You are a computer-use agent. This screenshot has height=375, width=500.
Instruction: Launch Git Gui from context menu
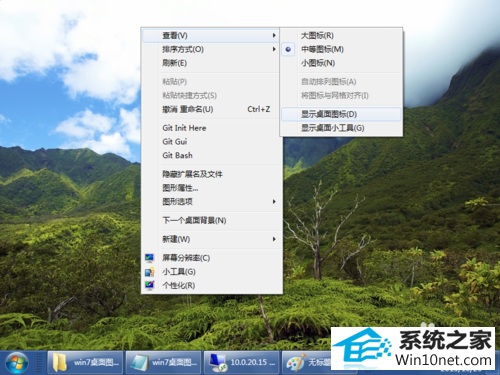212,142
